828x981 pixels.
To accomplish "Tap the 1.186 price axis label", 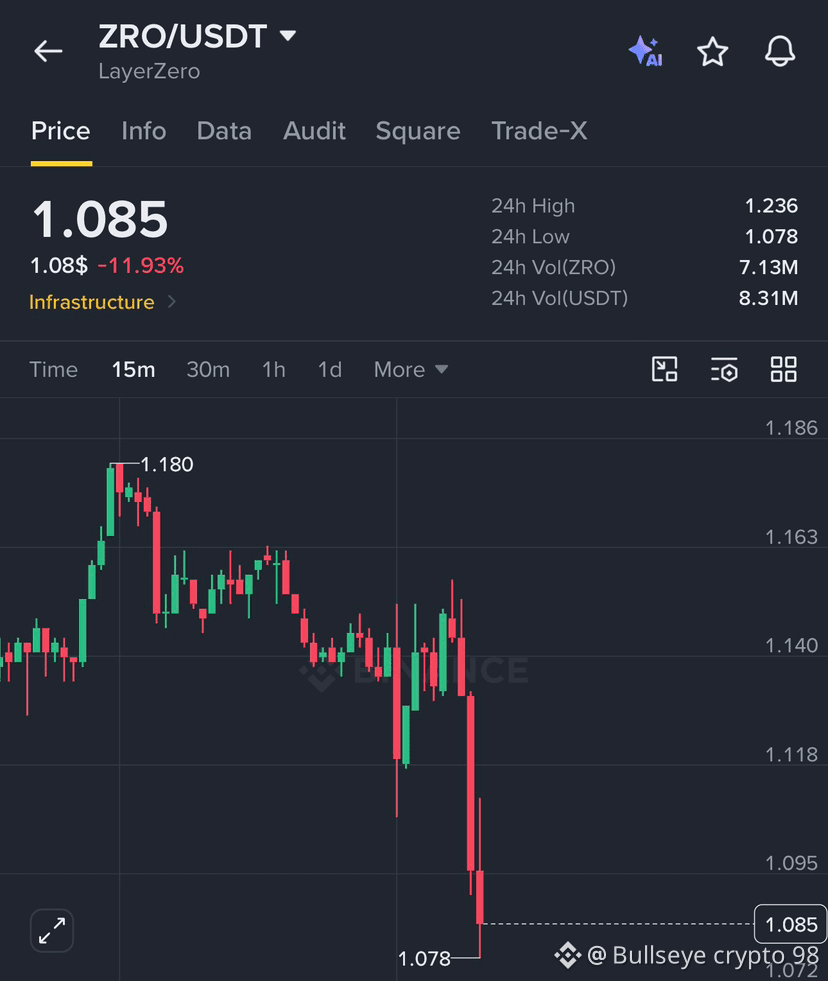I will [x=792, y=428].
